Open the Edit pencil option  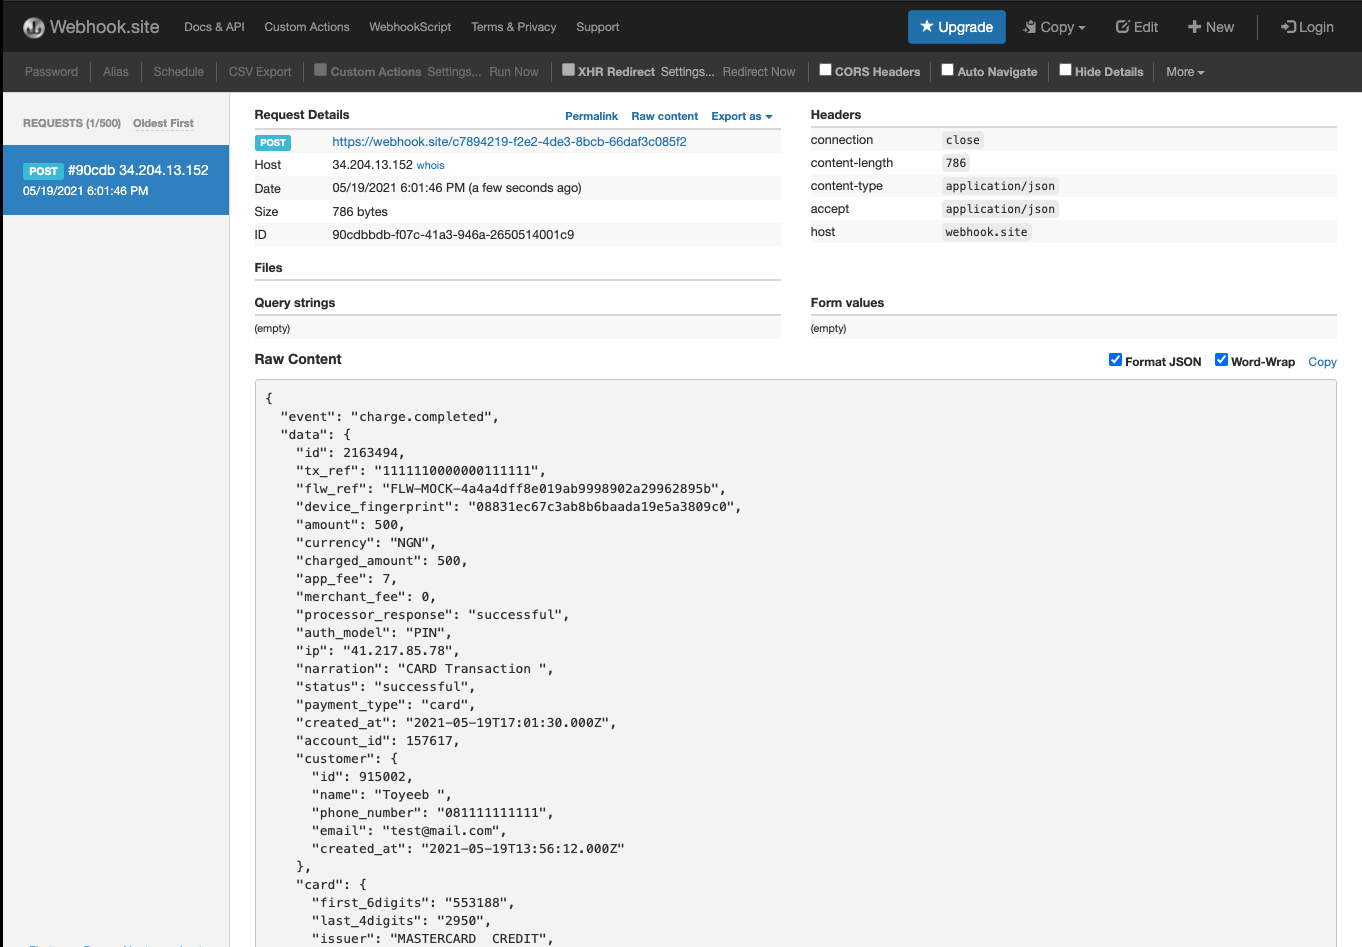tap(1137, 27)
